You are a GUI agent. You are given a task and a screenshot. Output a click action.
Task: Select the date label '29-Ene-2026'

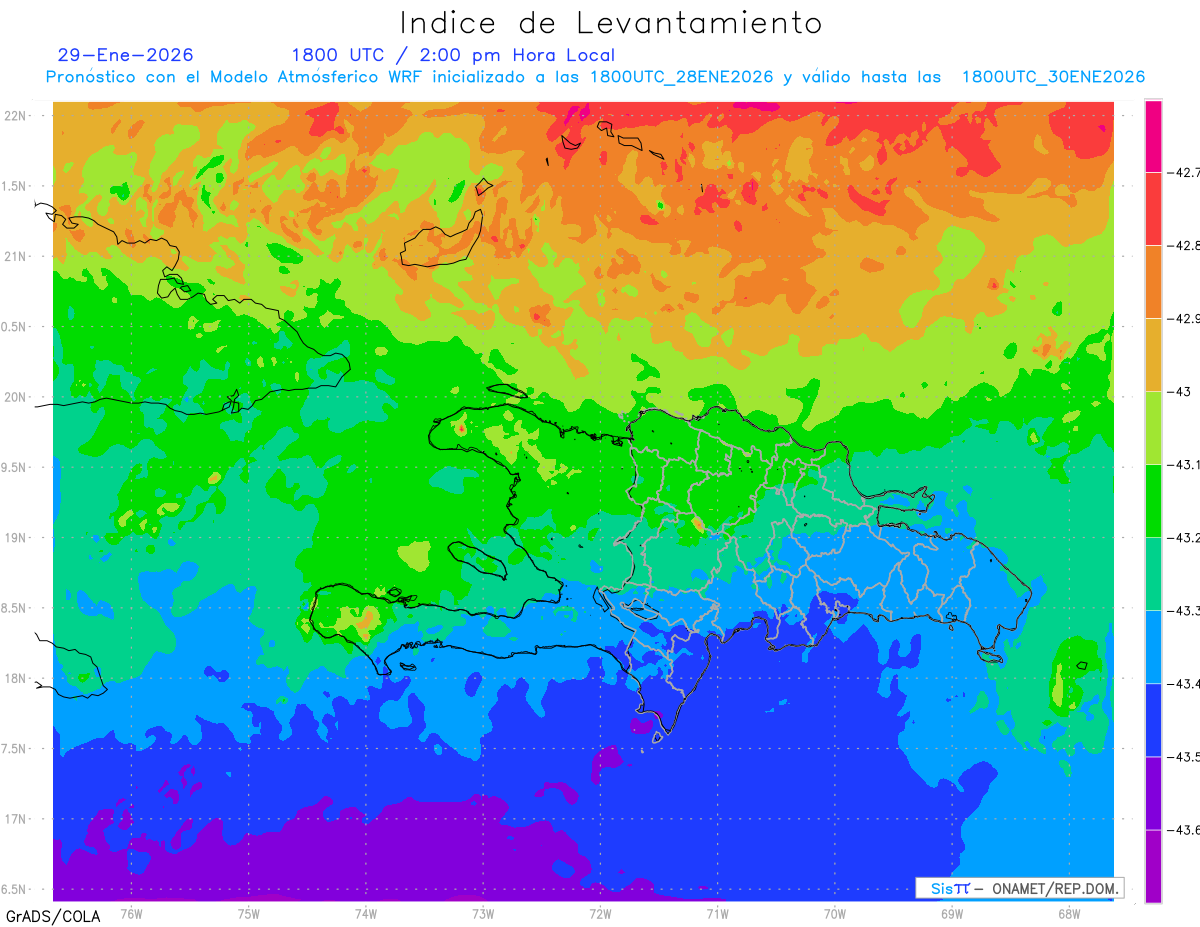(126, 55)
